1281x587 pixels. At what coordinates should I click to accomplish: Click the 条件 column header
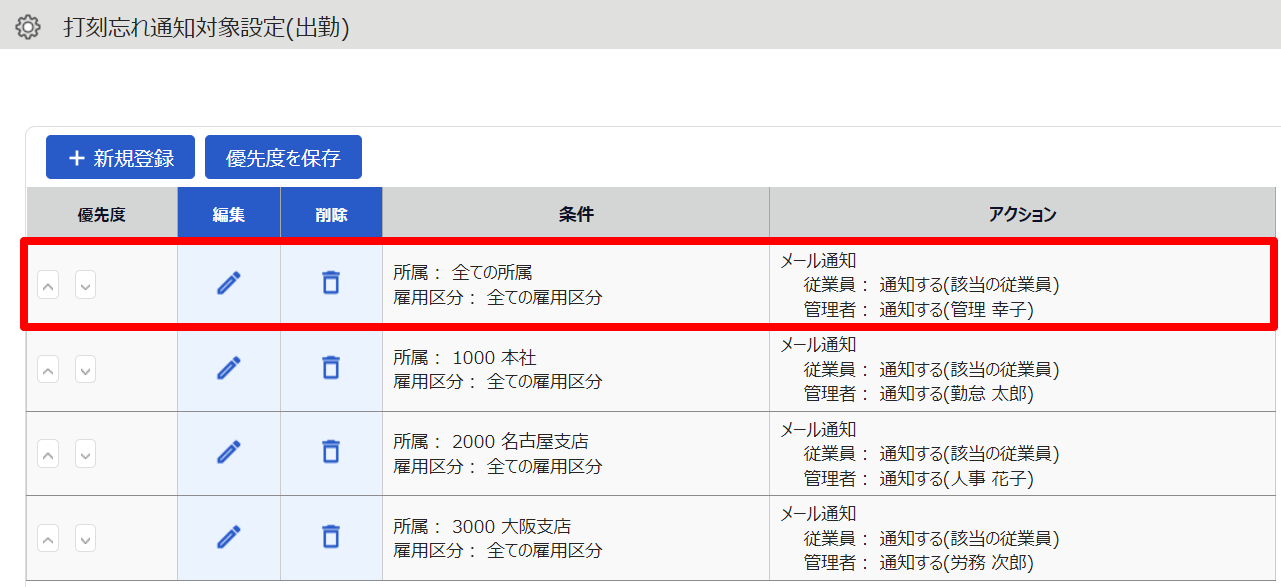click(x=576, y=214)
